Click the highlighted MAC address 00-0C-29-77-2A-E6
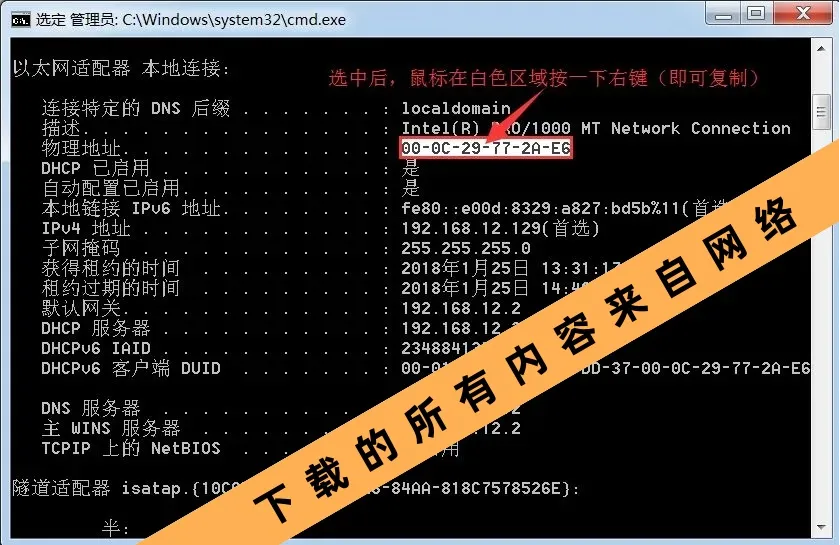Viewport: 840px width, 545px height. click(486, 148)
